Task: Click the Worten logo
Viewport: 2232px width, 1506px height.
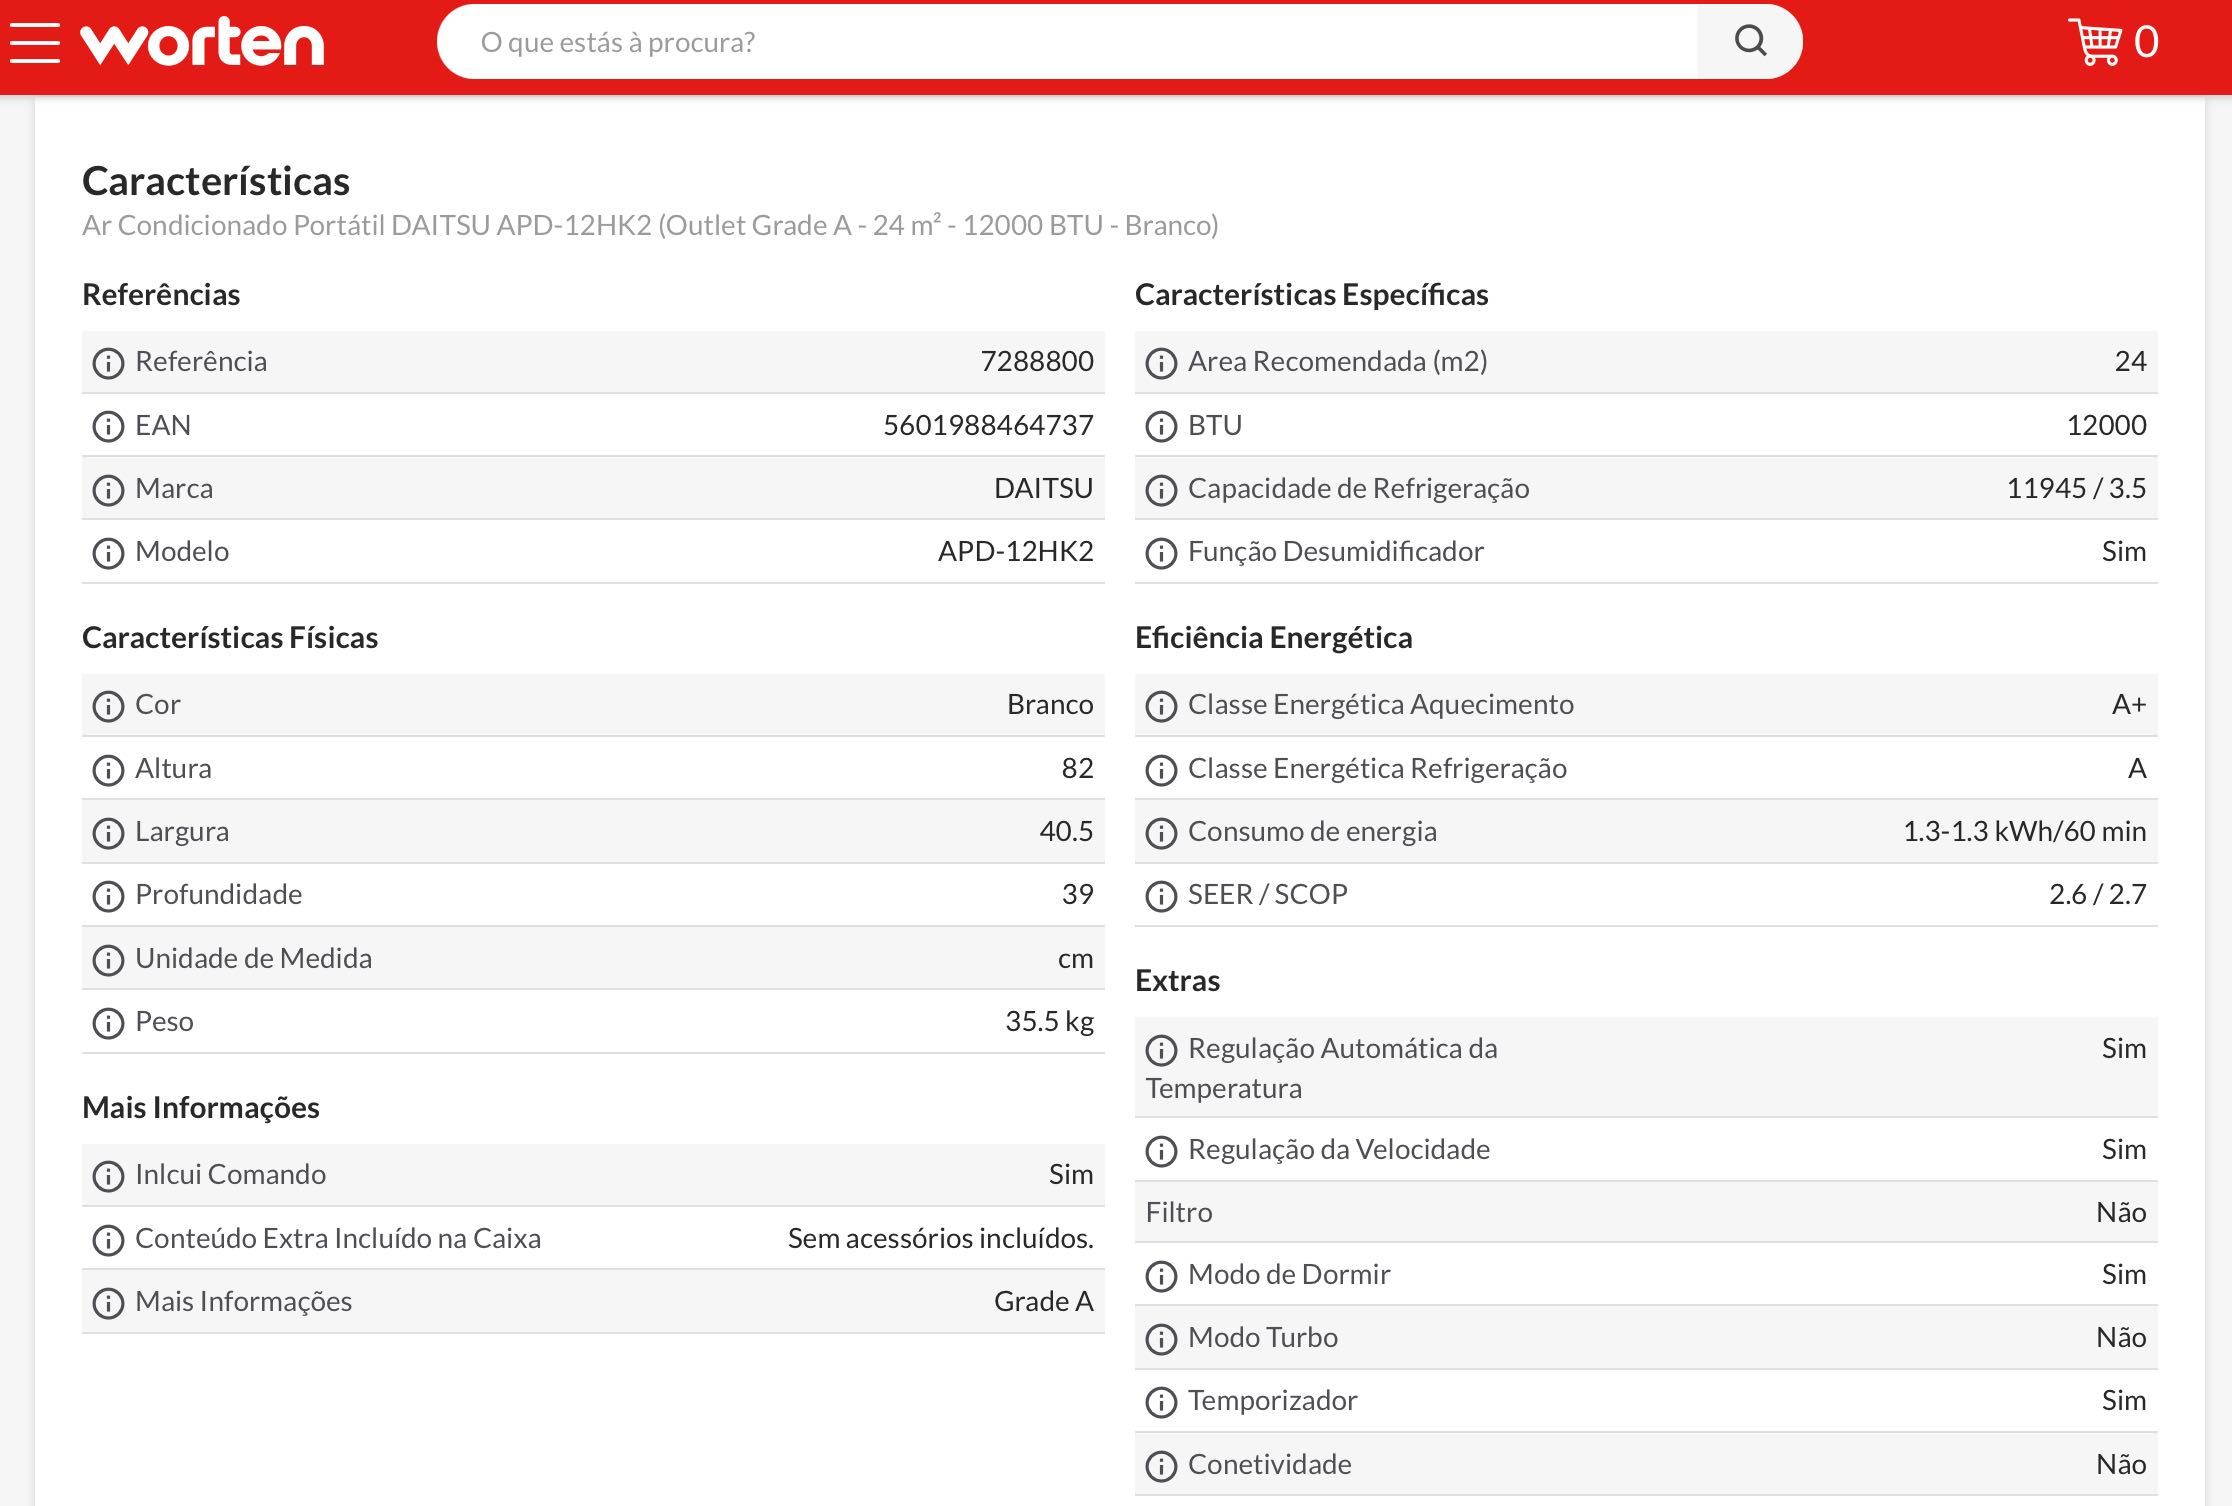Action: click(203, 42)
